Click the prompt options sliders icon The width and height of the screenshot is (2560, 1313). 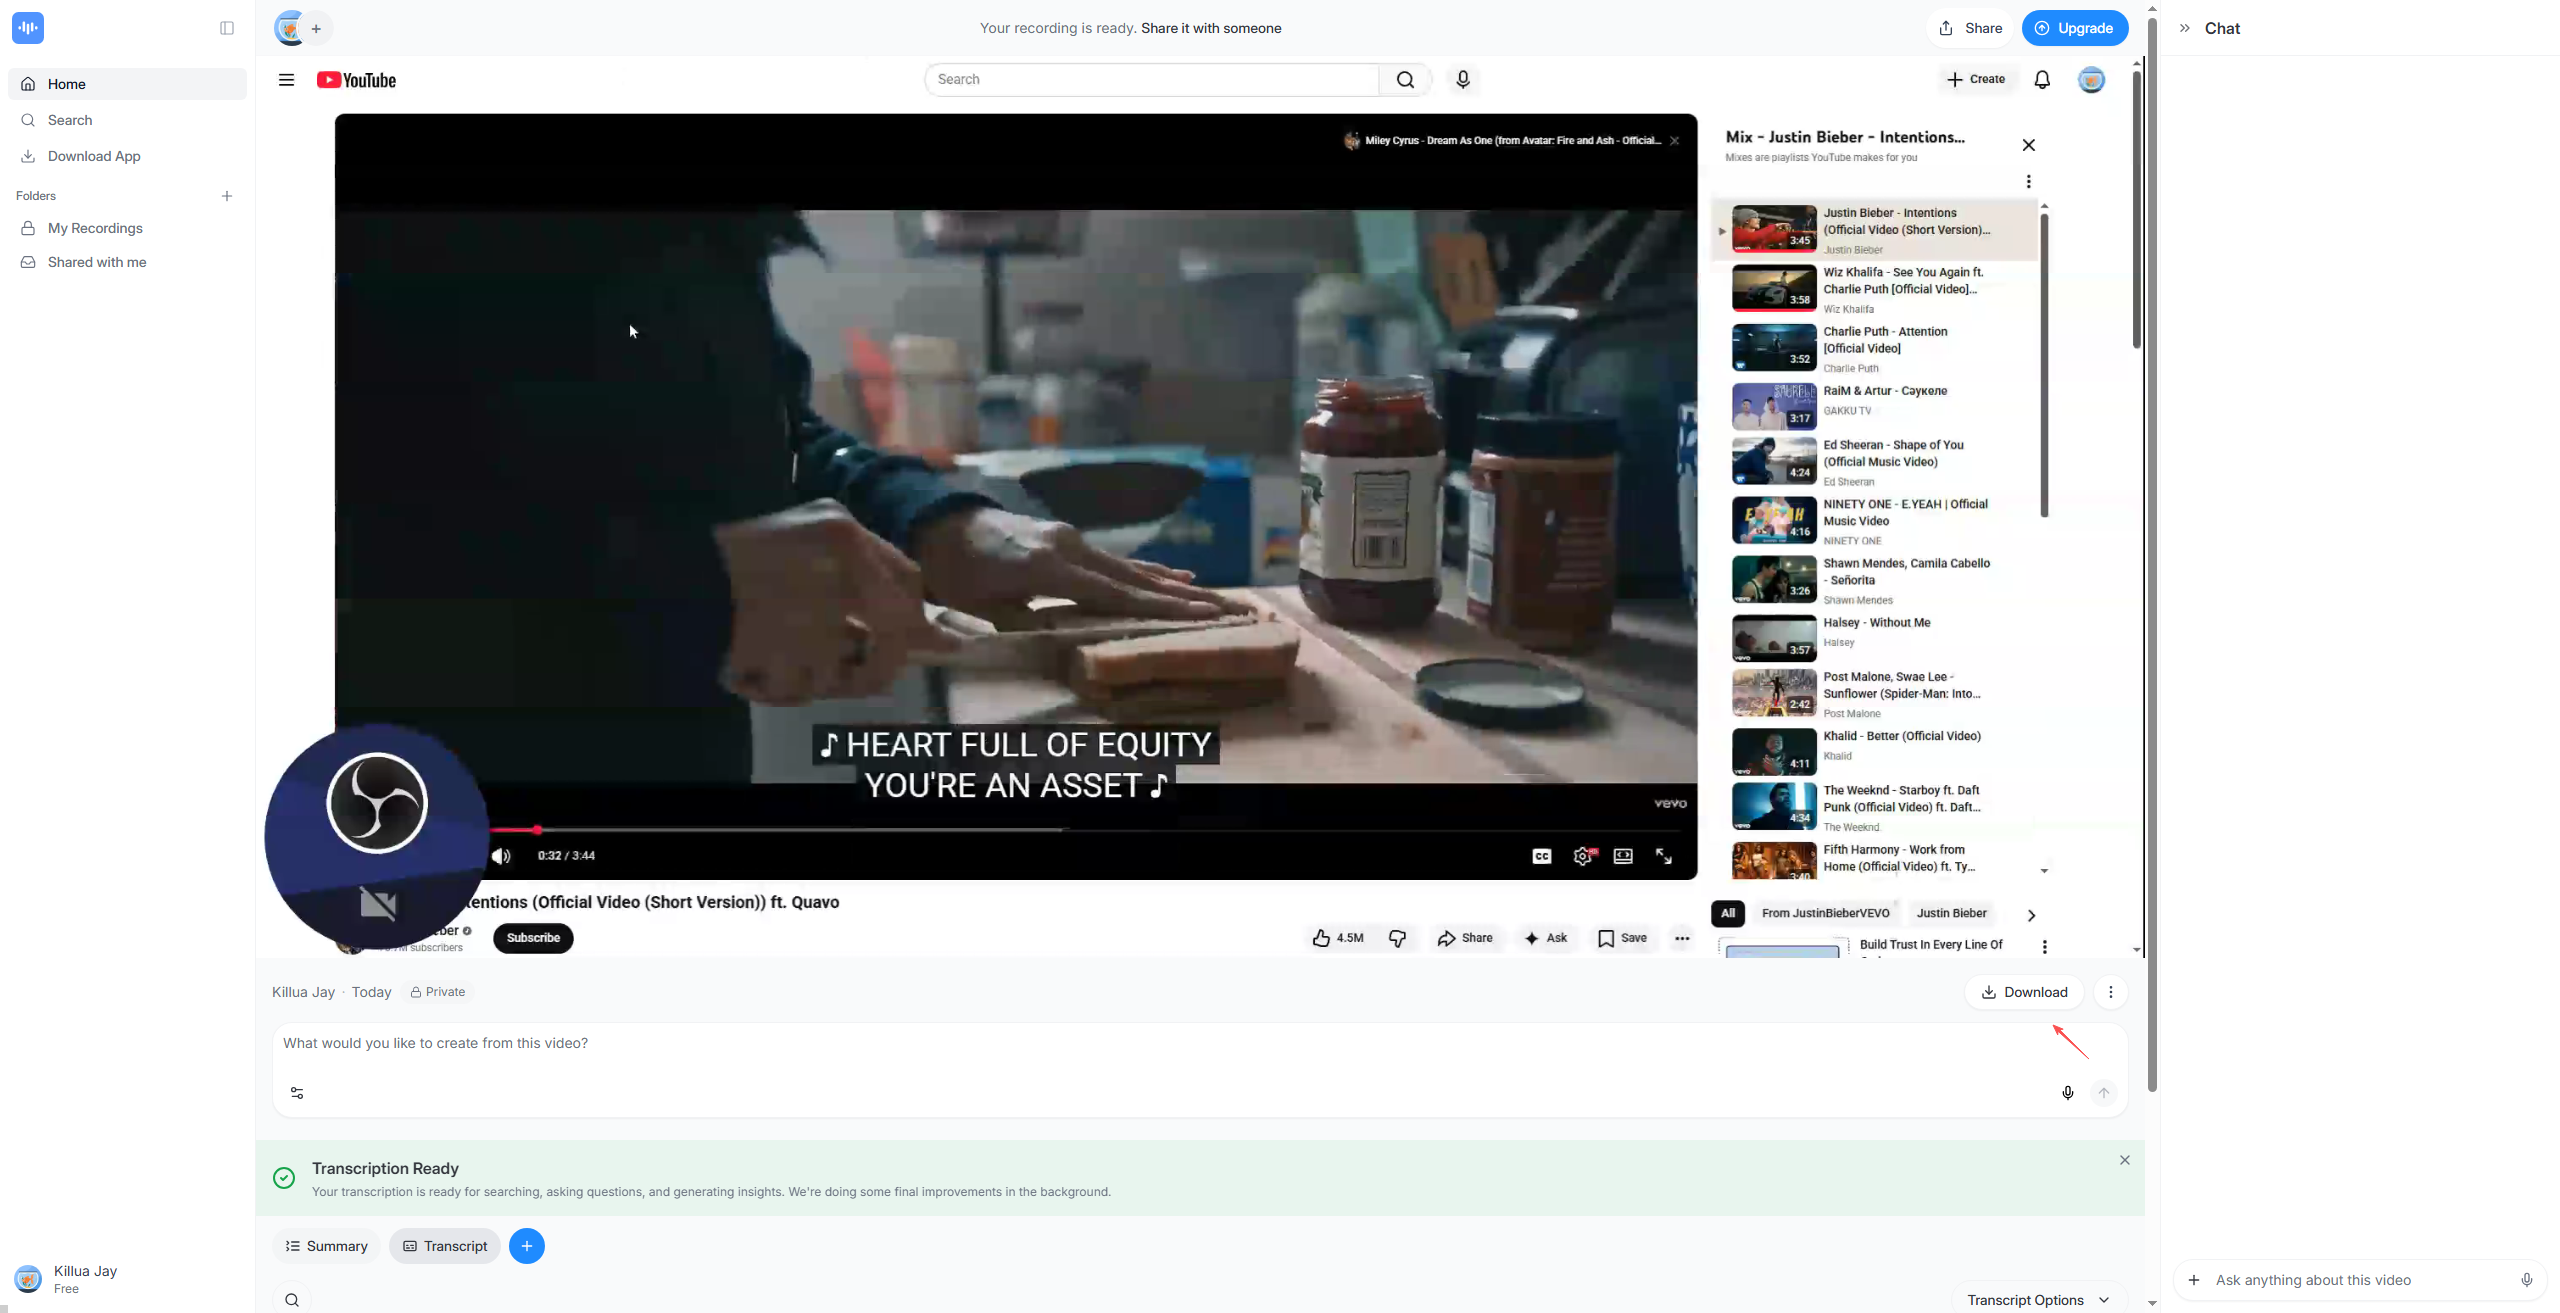[x=297, y=1093]
